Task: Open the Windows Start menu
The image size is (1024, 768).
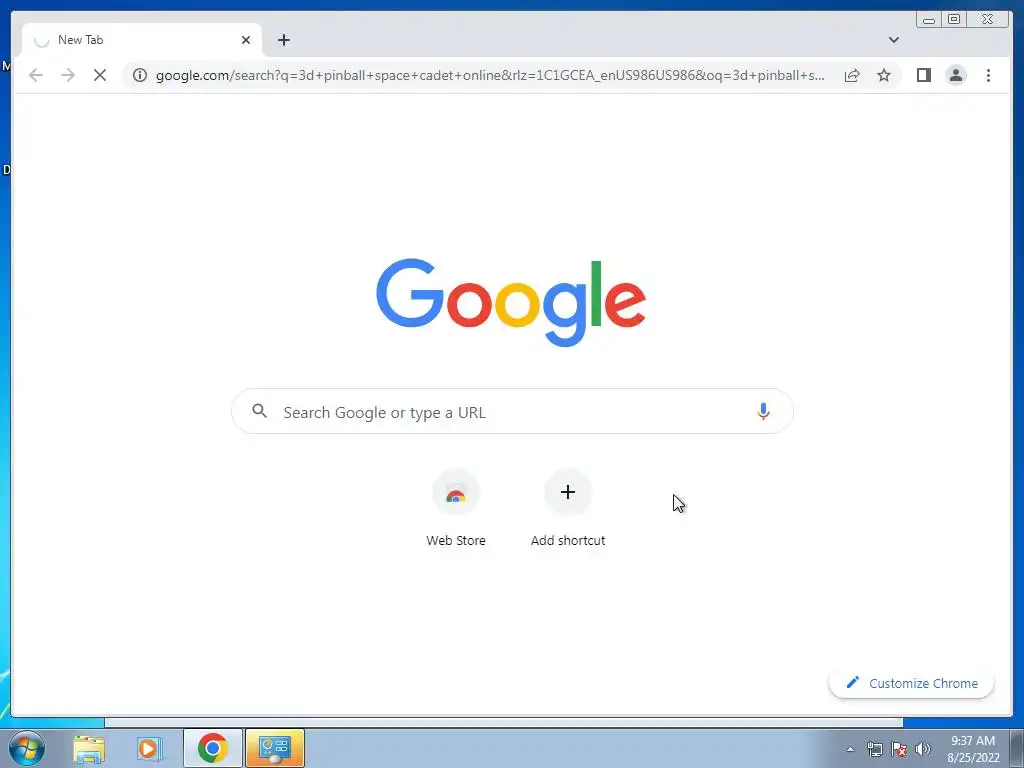Action: (27, 748)
